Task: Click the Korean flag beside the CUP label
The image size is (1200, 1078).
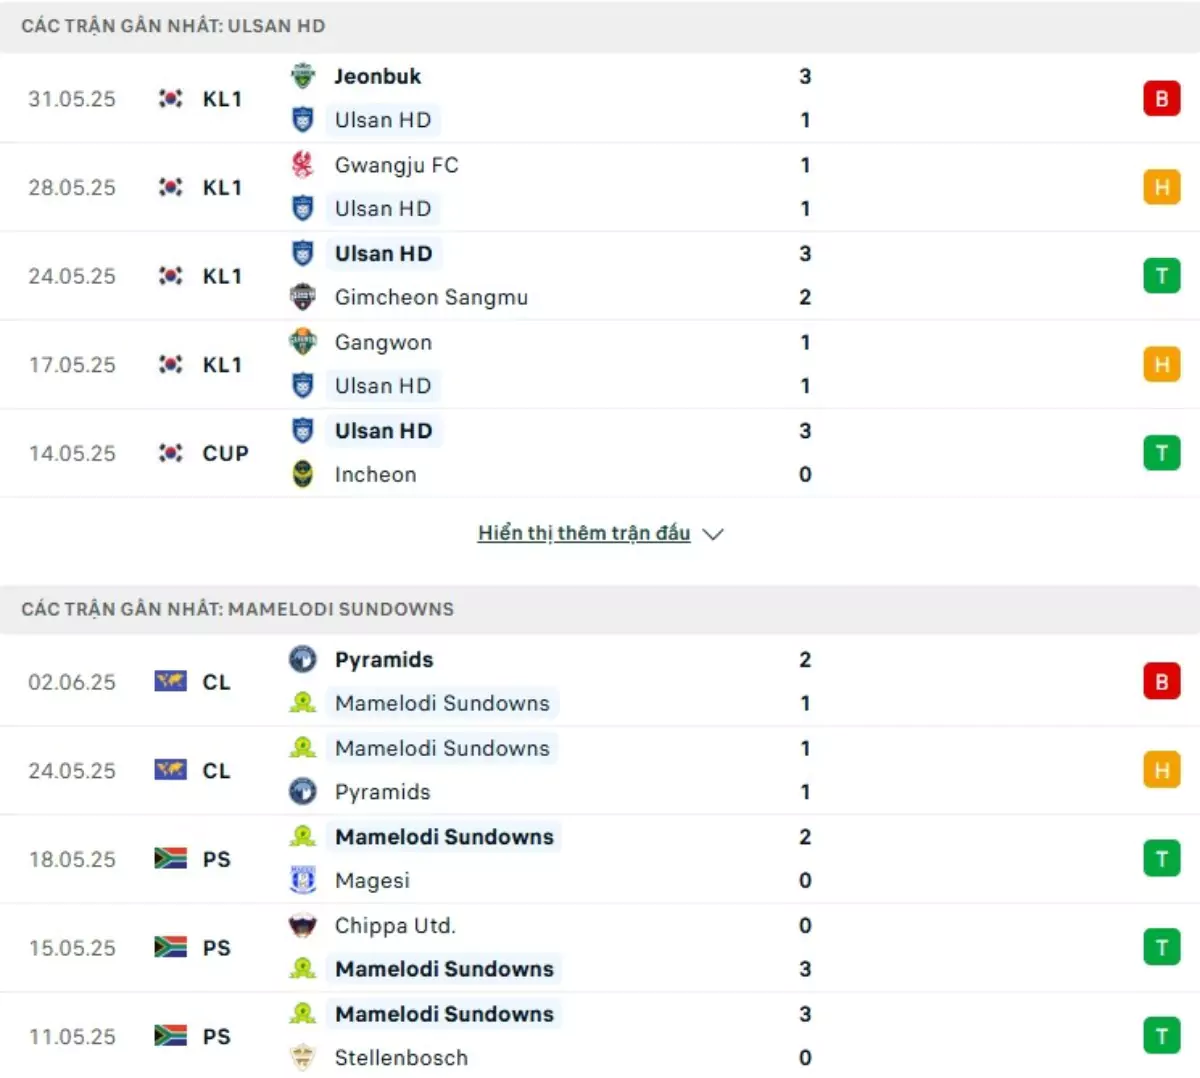Action: [x=171, y=453]
